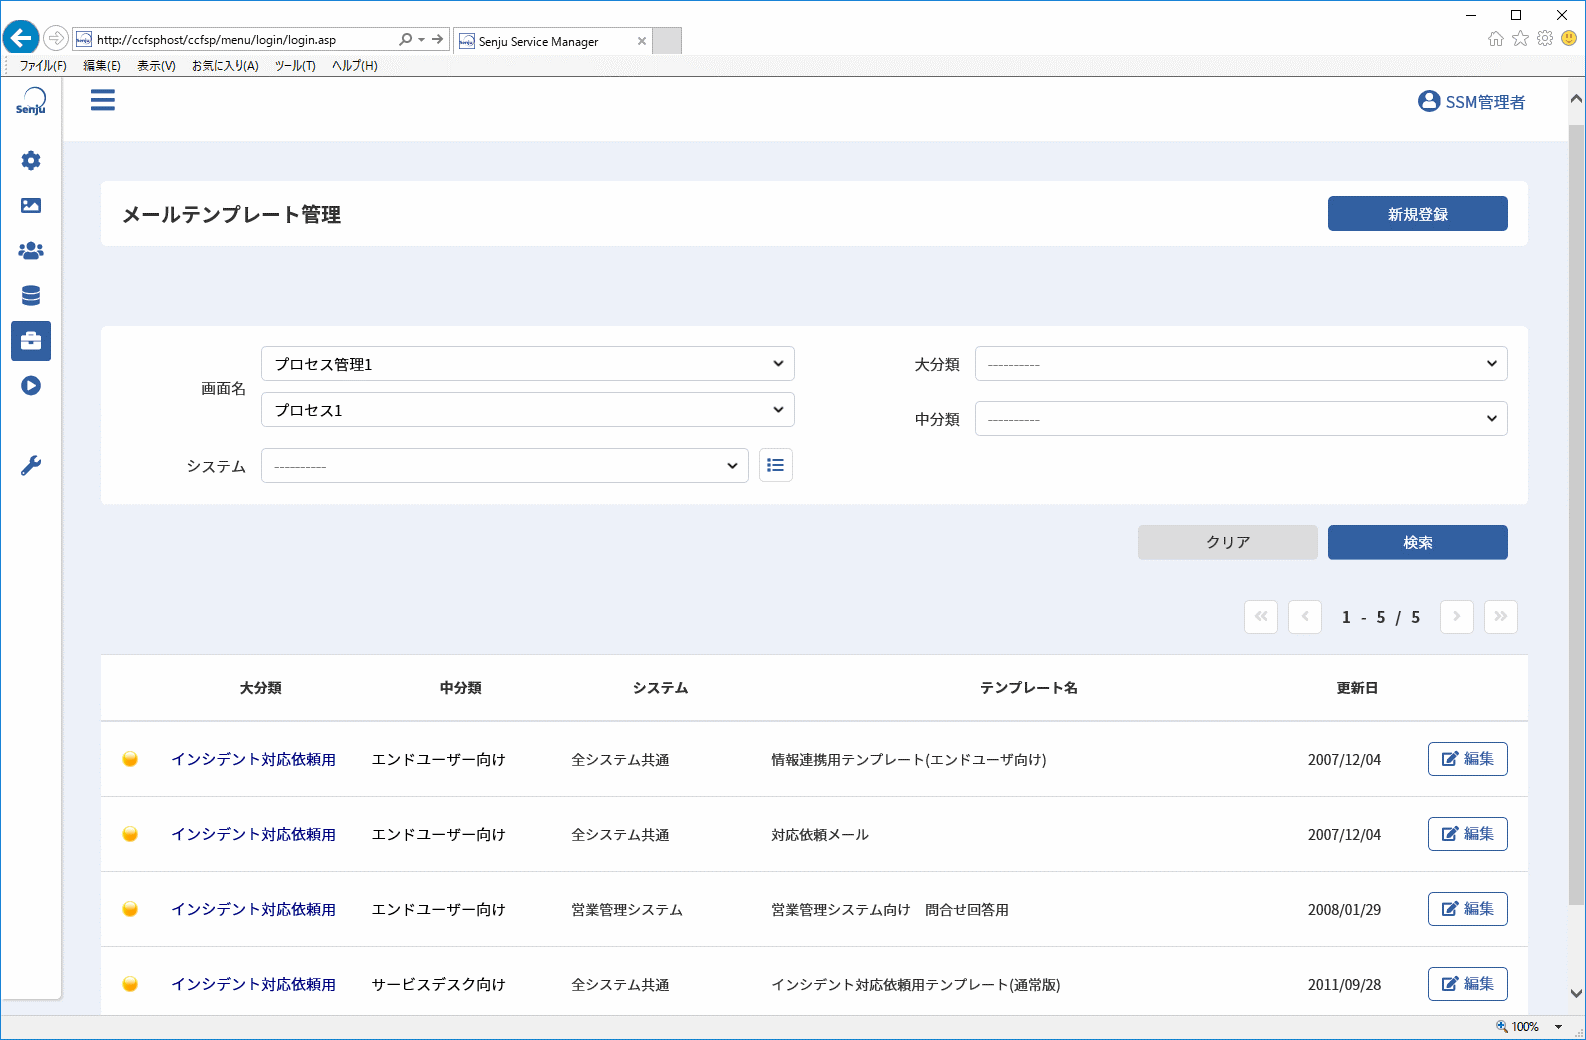The image size is (1586, 1040).
Task: Select the users group sidebar icon
Action: (31, 250)
